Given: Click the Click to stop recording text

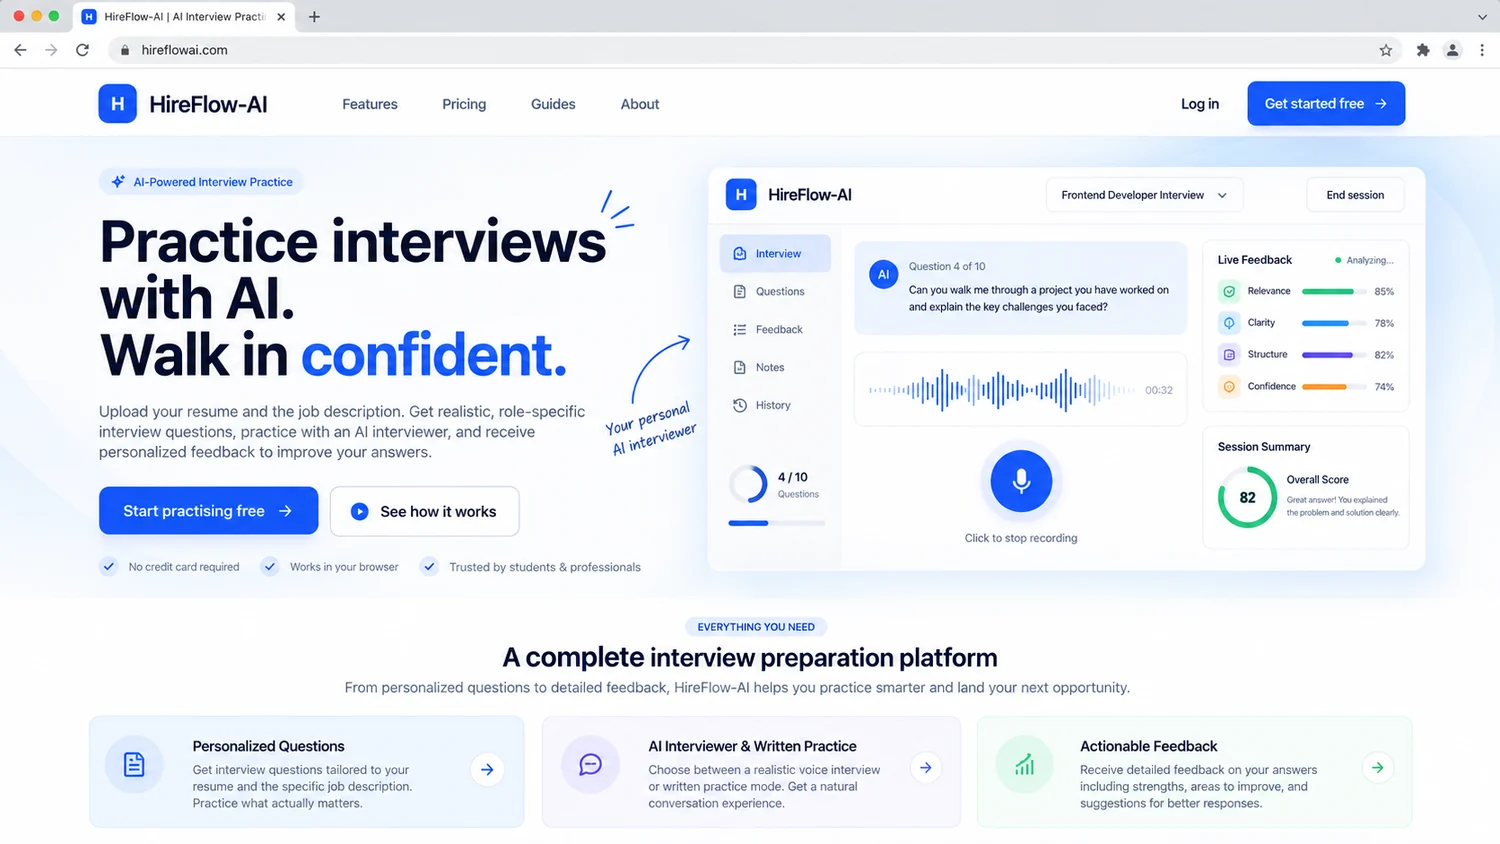Looking at the screenshot, I should (x=1021, y=538).
